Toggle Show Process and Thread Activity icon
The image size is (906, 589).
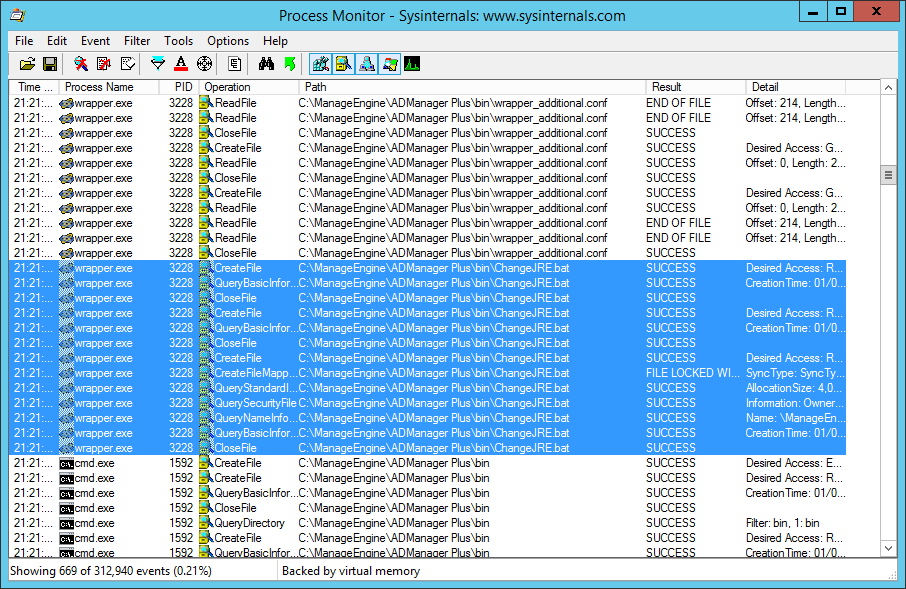coord(389,64)
